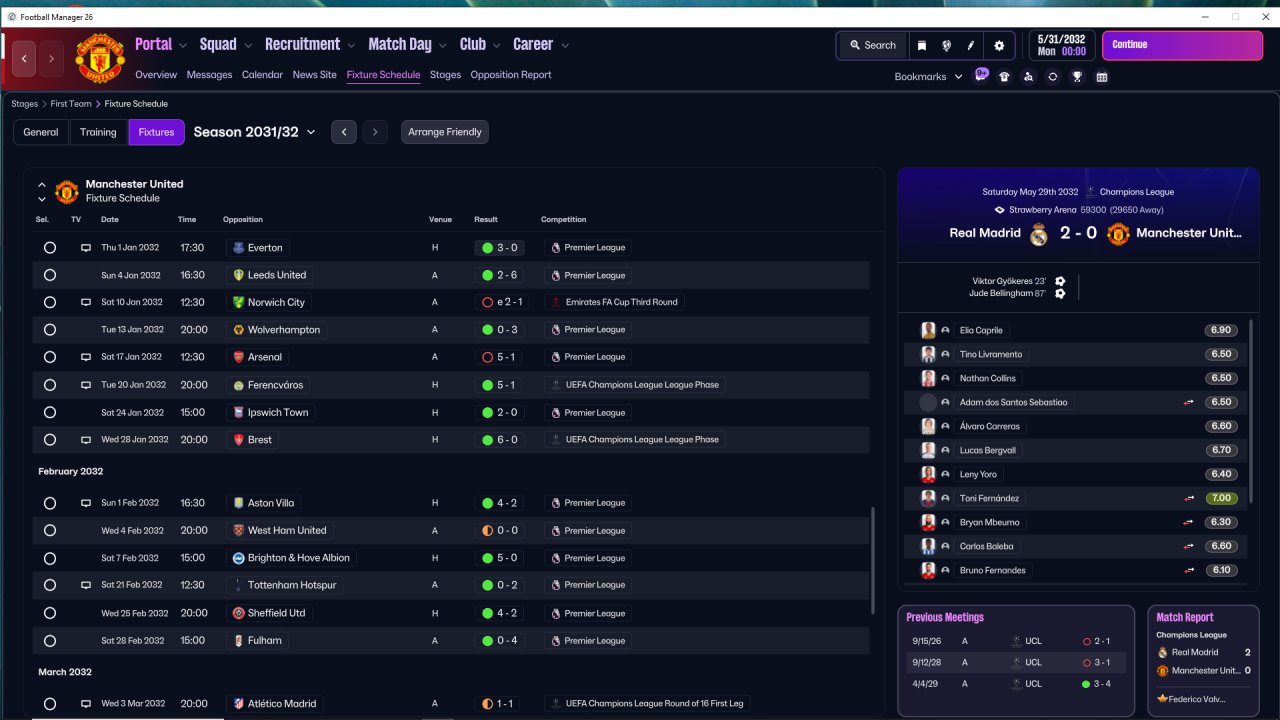Select the Wolverhampton fixture radio button
The width and height of the screenshot is (1280, 720).
point(50,330)
